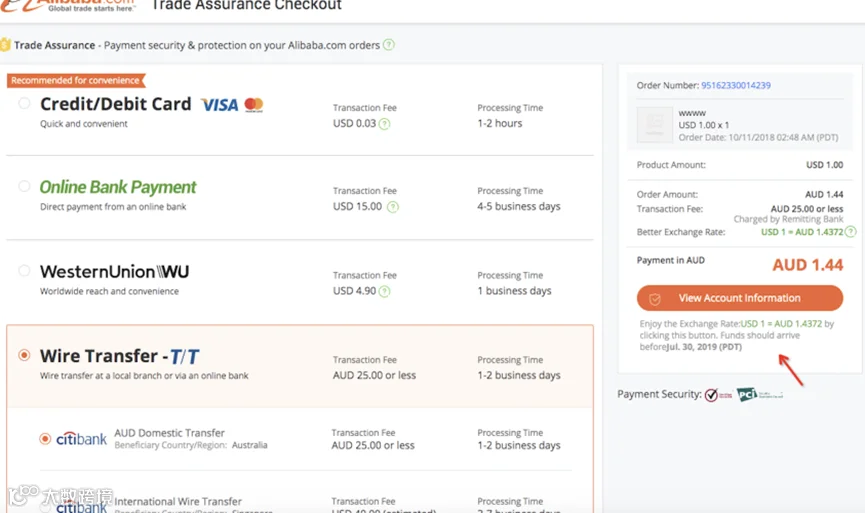865x513 pixels.
Task: Click the Trade Assurance help question mark icon
Action: pos(389,45)
